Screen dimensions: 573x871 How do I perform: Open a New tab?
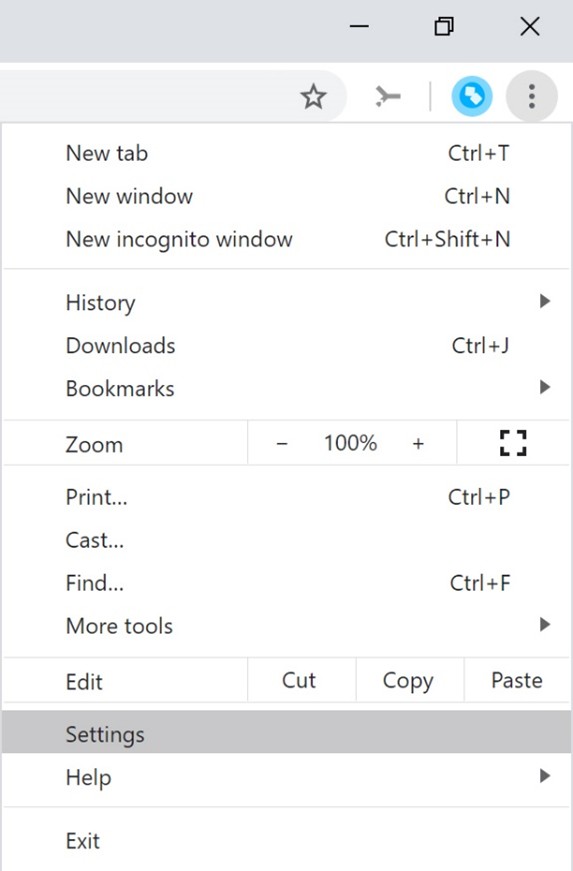(286, 153)
